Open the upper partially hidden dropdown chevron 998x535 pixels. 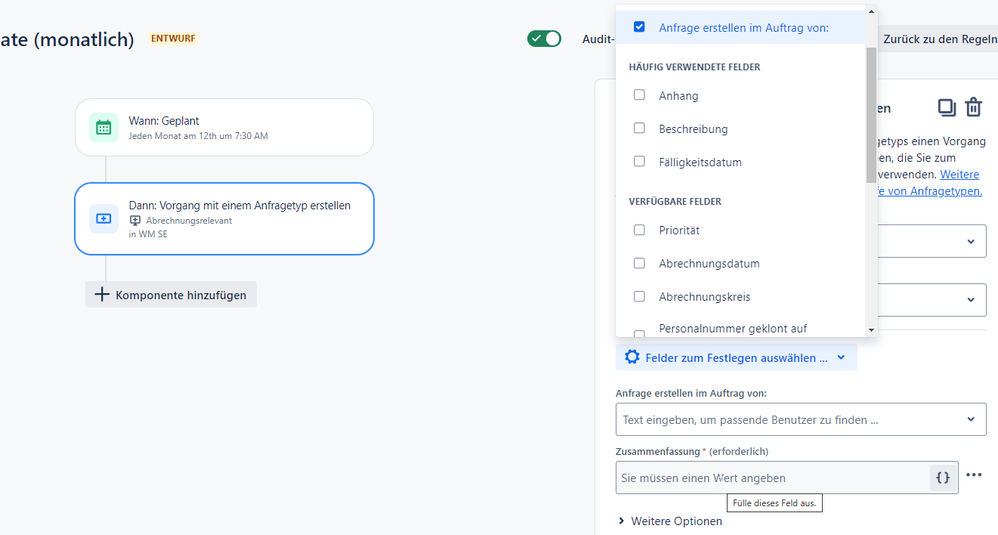pyautogui.click(x=971, y=241)
